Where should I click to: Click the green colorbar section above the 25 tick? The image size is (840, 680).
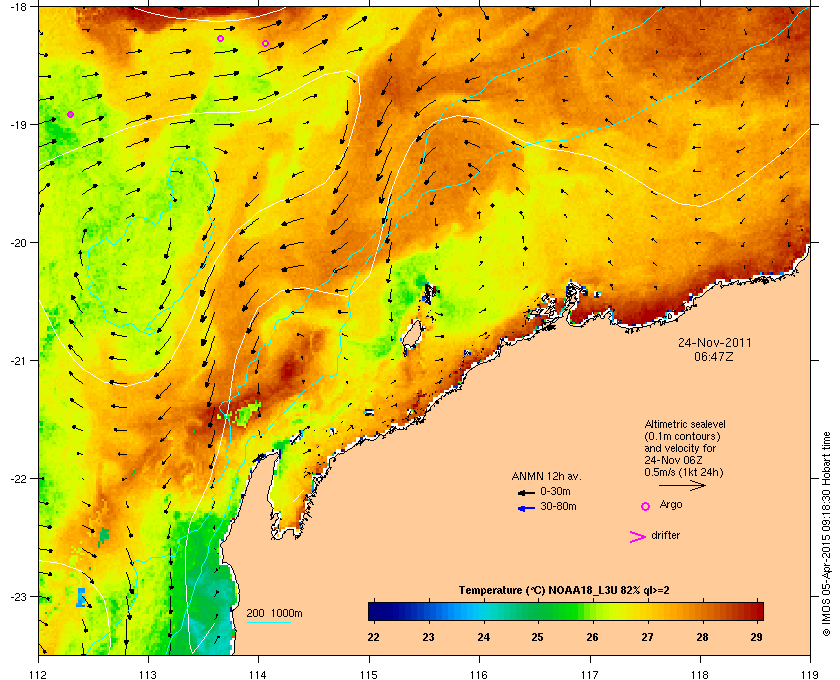click(x=537, y=611)
